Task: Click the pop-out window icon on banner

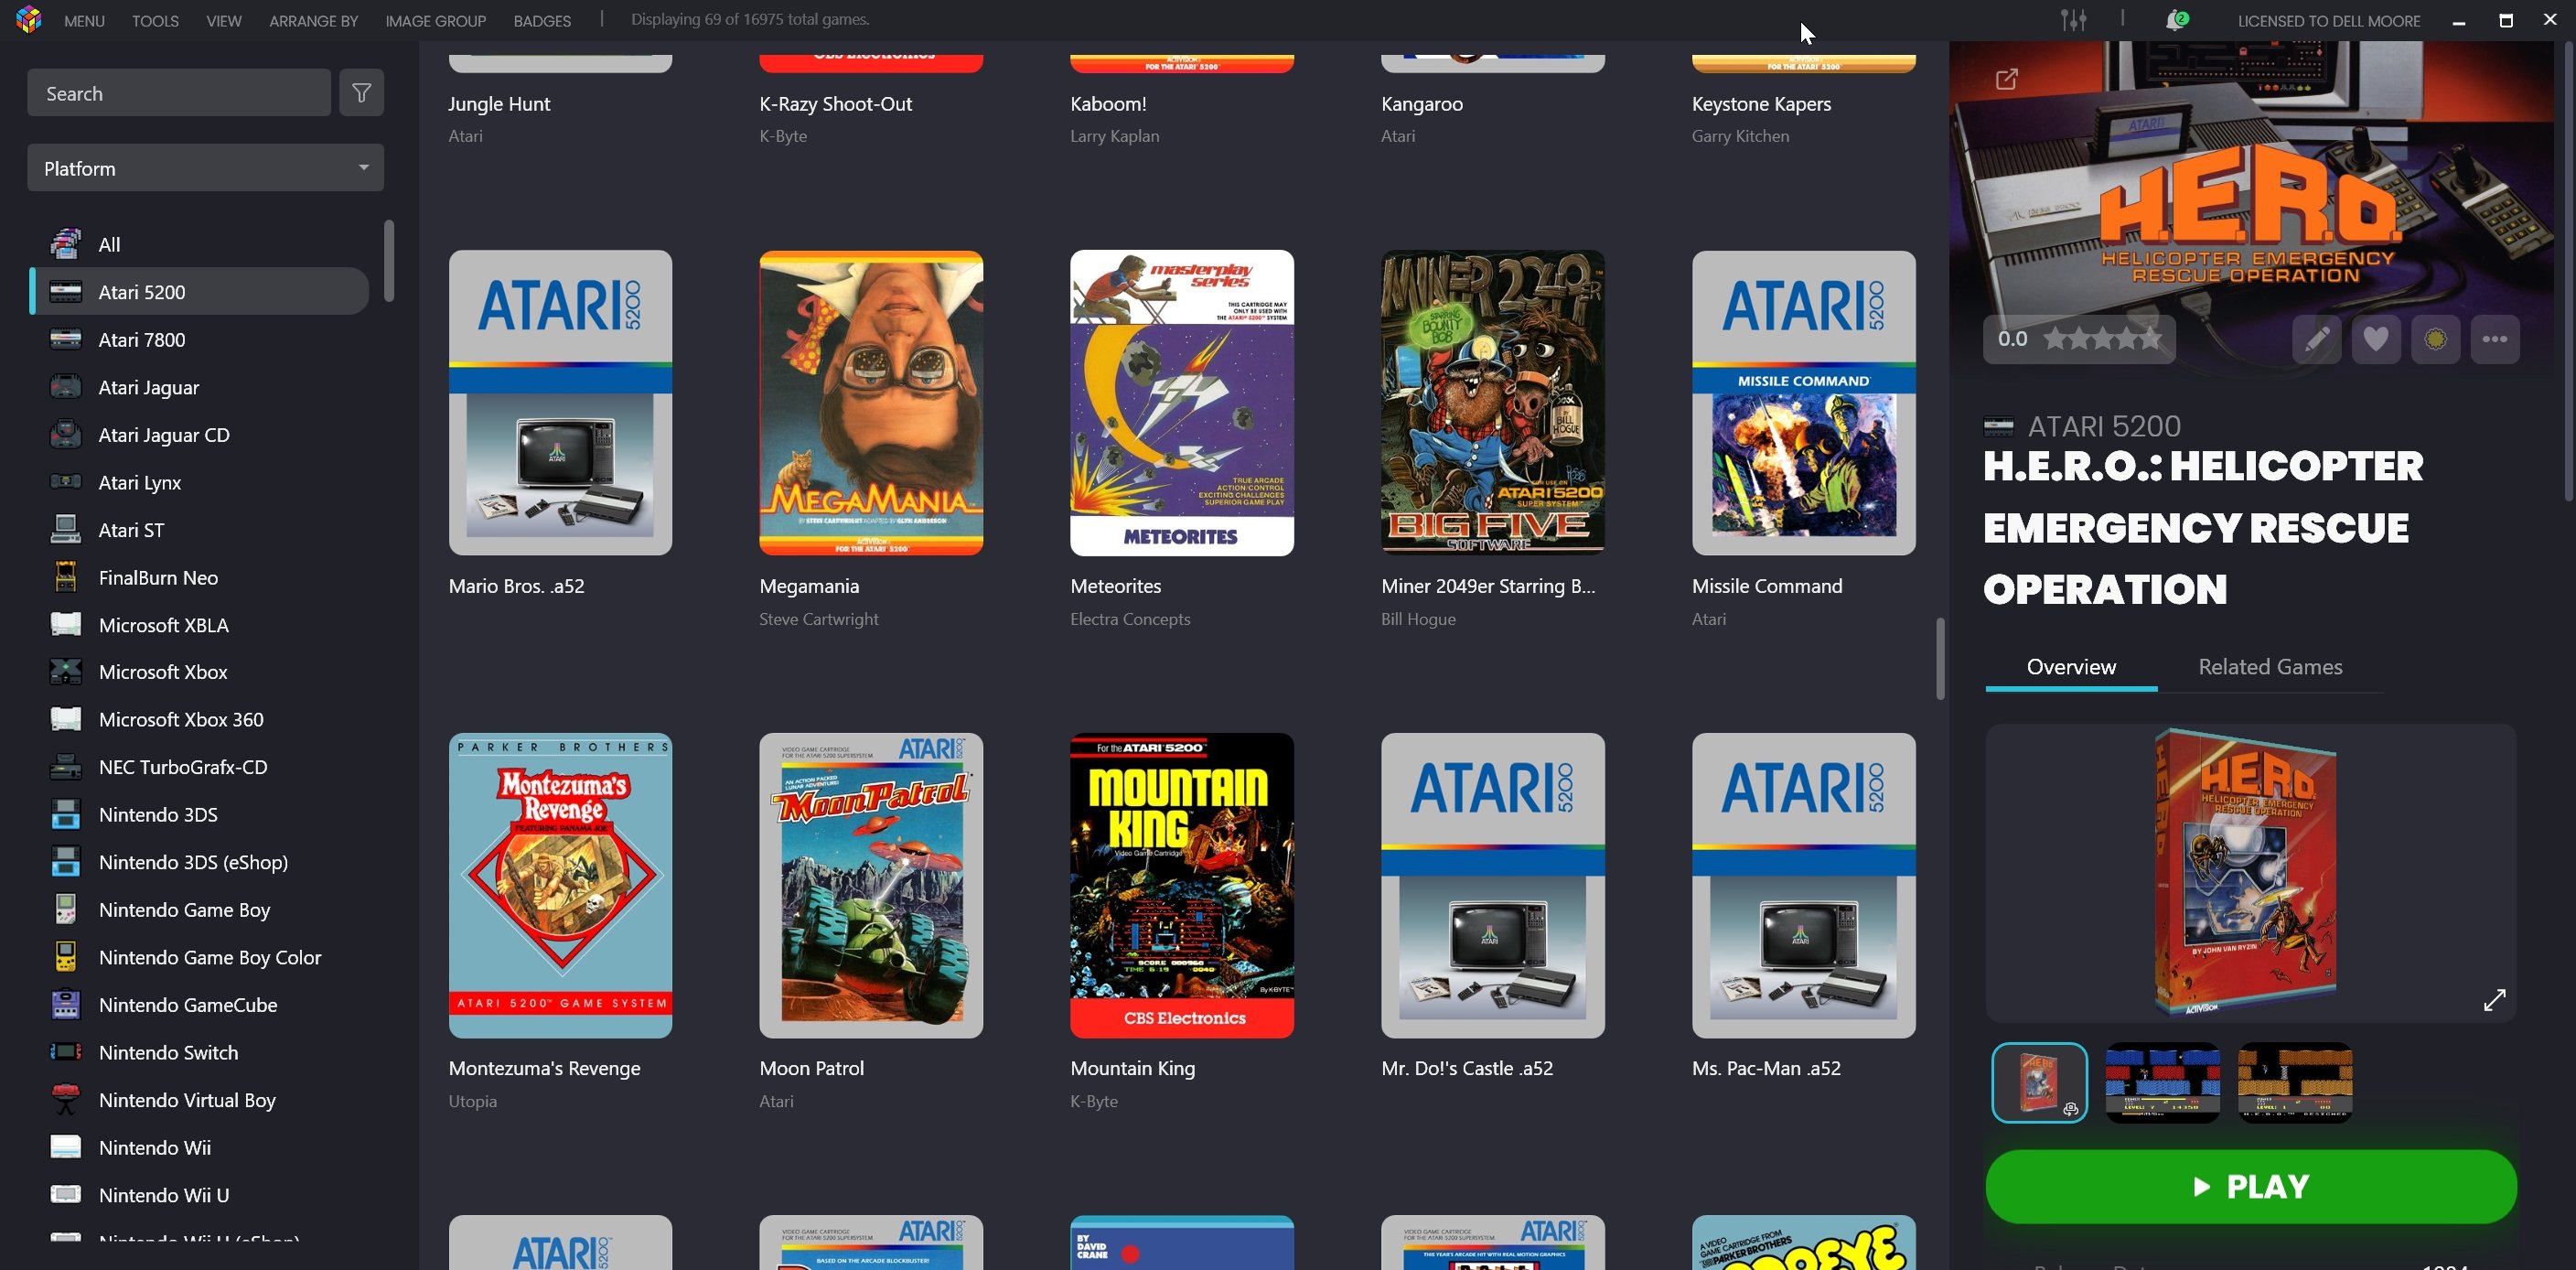Action: point(2006,79)
